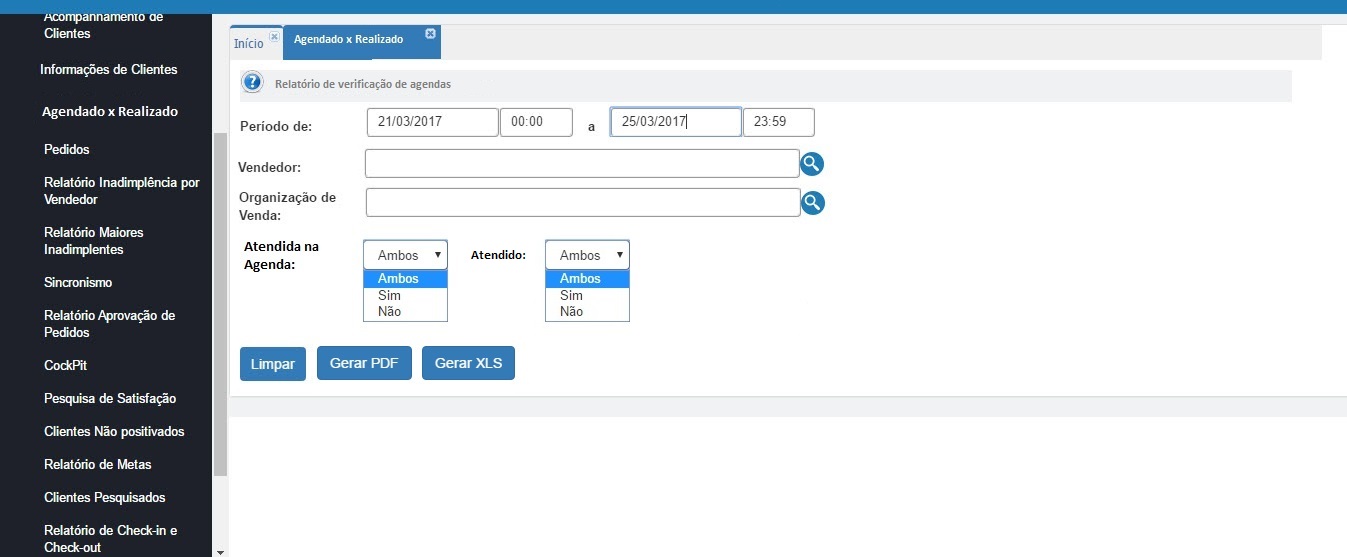Click the Gerar XLS button
The width and height of the screenshot is (1347, 557).
[468, 364]
